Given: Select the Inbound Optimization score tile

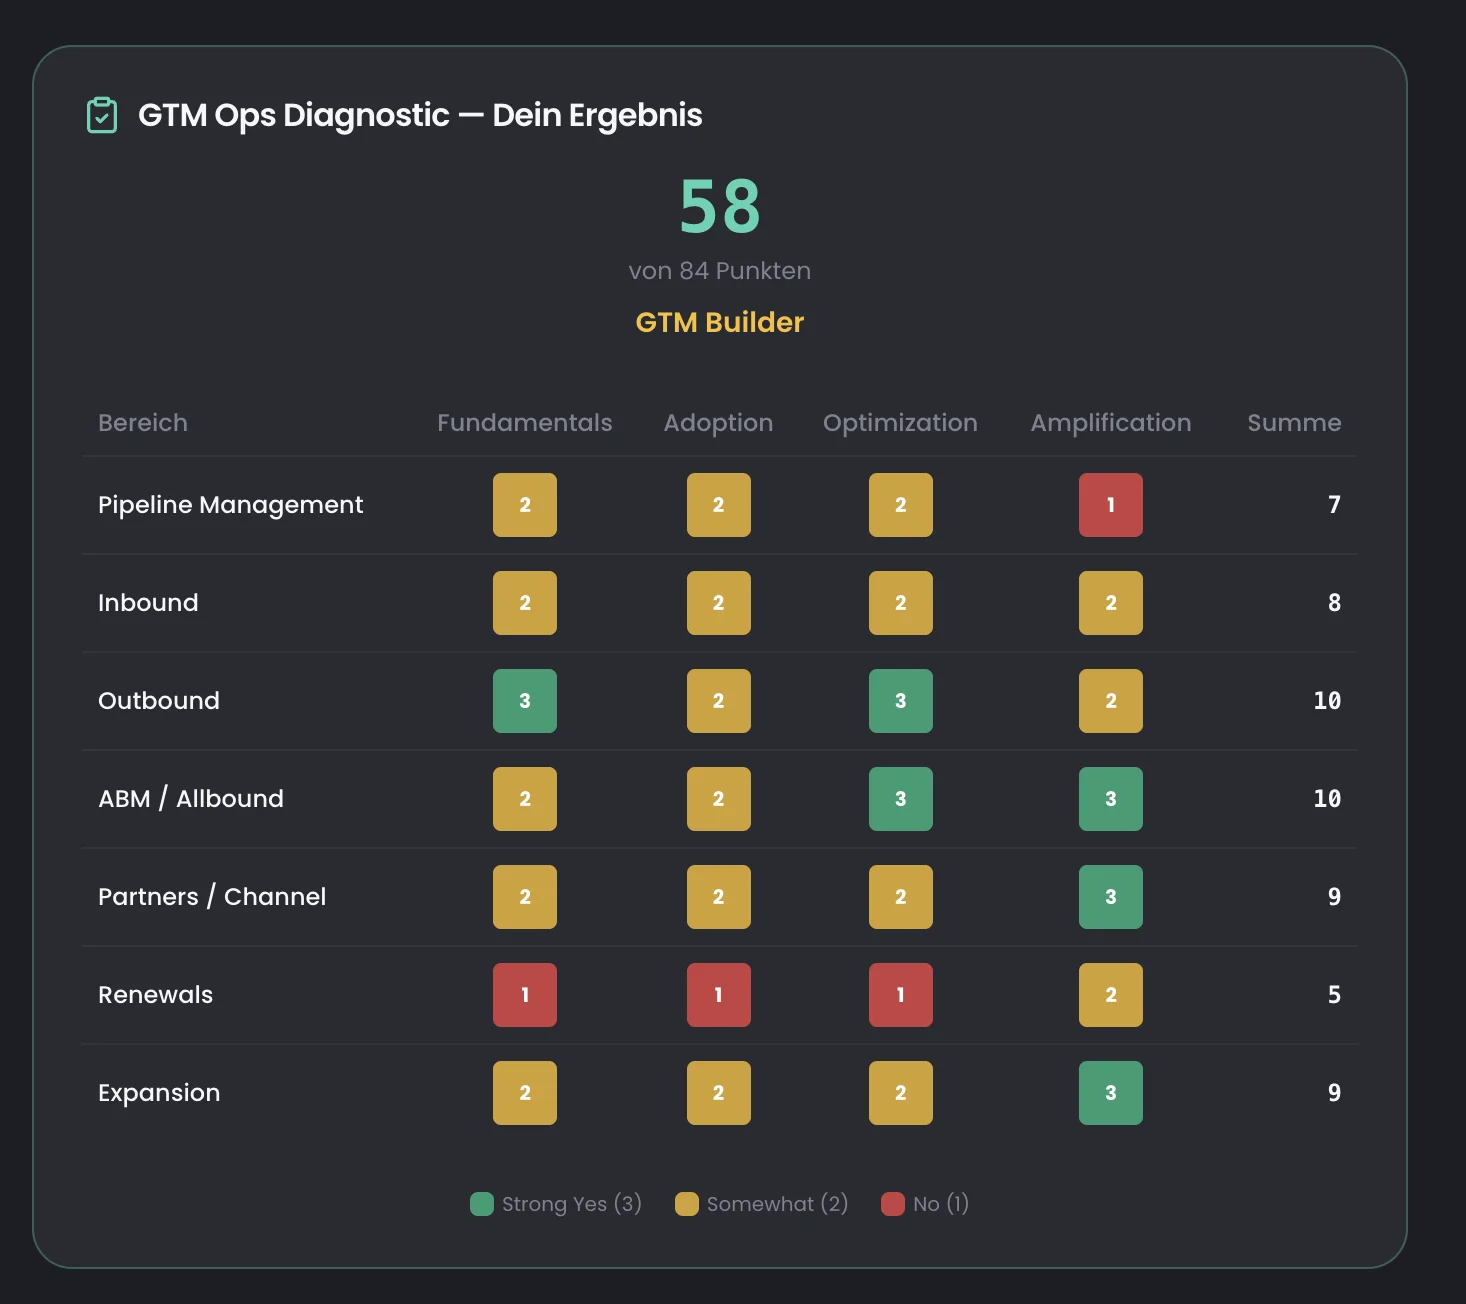Looking at the screenshot, I should click(x=901, y=603).
